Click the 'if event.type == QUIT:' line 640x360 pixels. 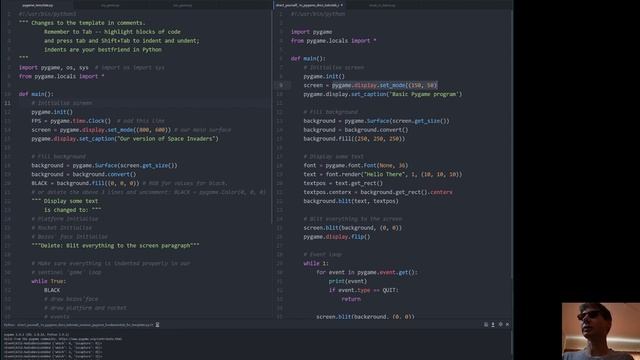(x=363, y=290)
